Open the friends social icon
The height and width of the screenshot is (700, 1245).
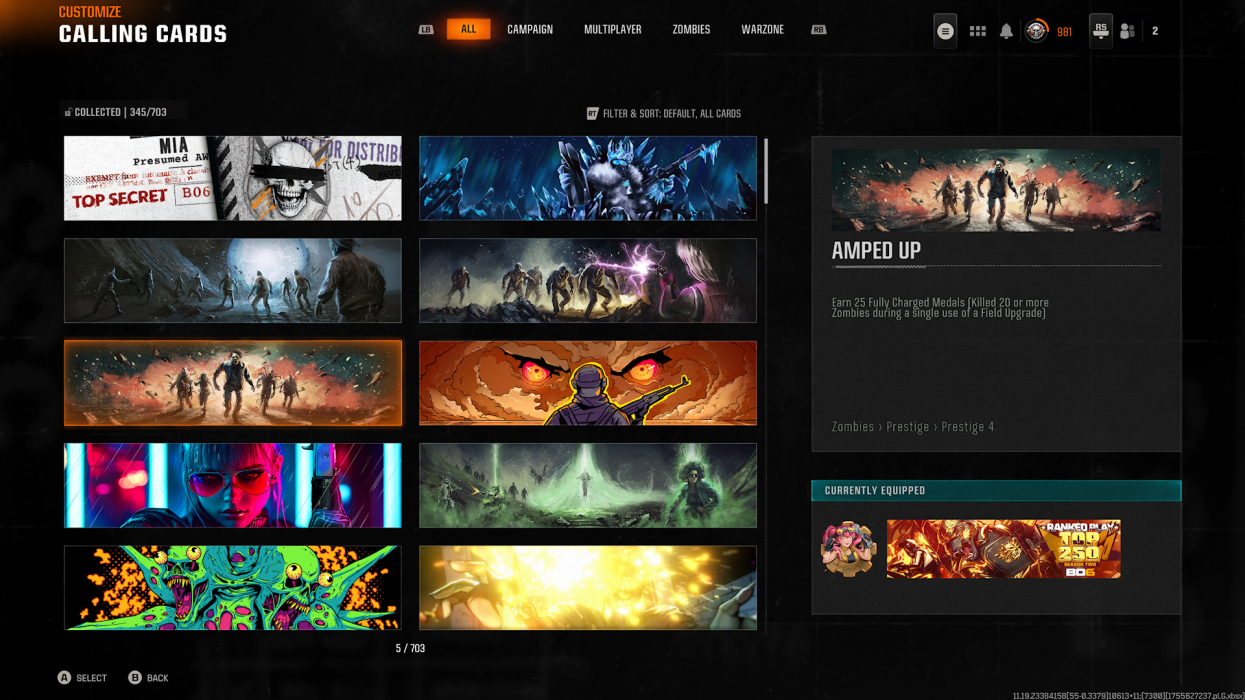click(1127, 31)
